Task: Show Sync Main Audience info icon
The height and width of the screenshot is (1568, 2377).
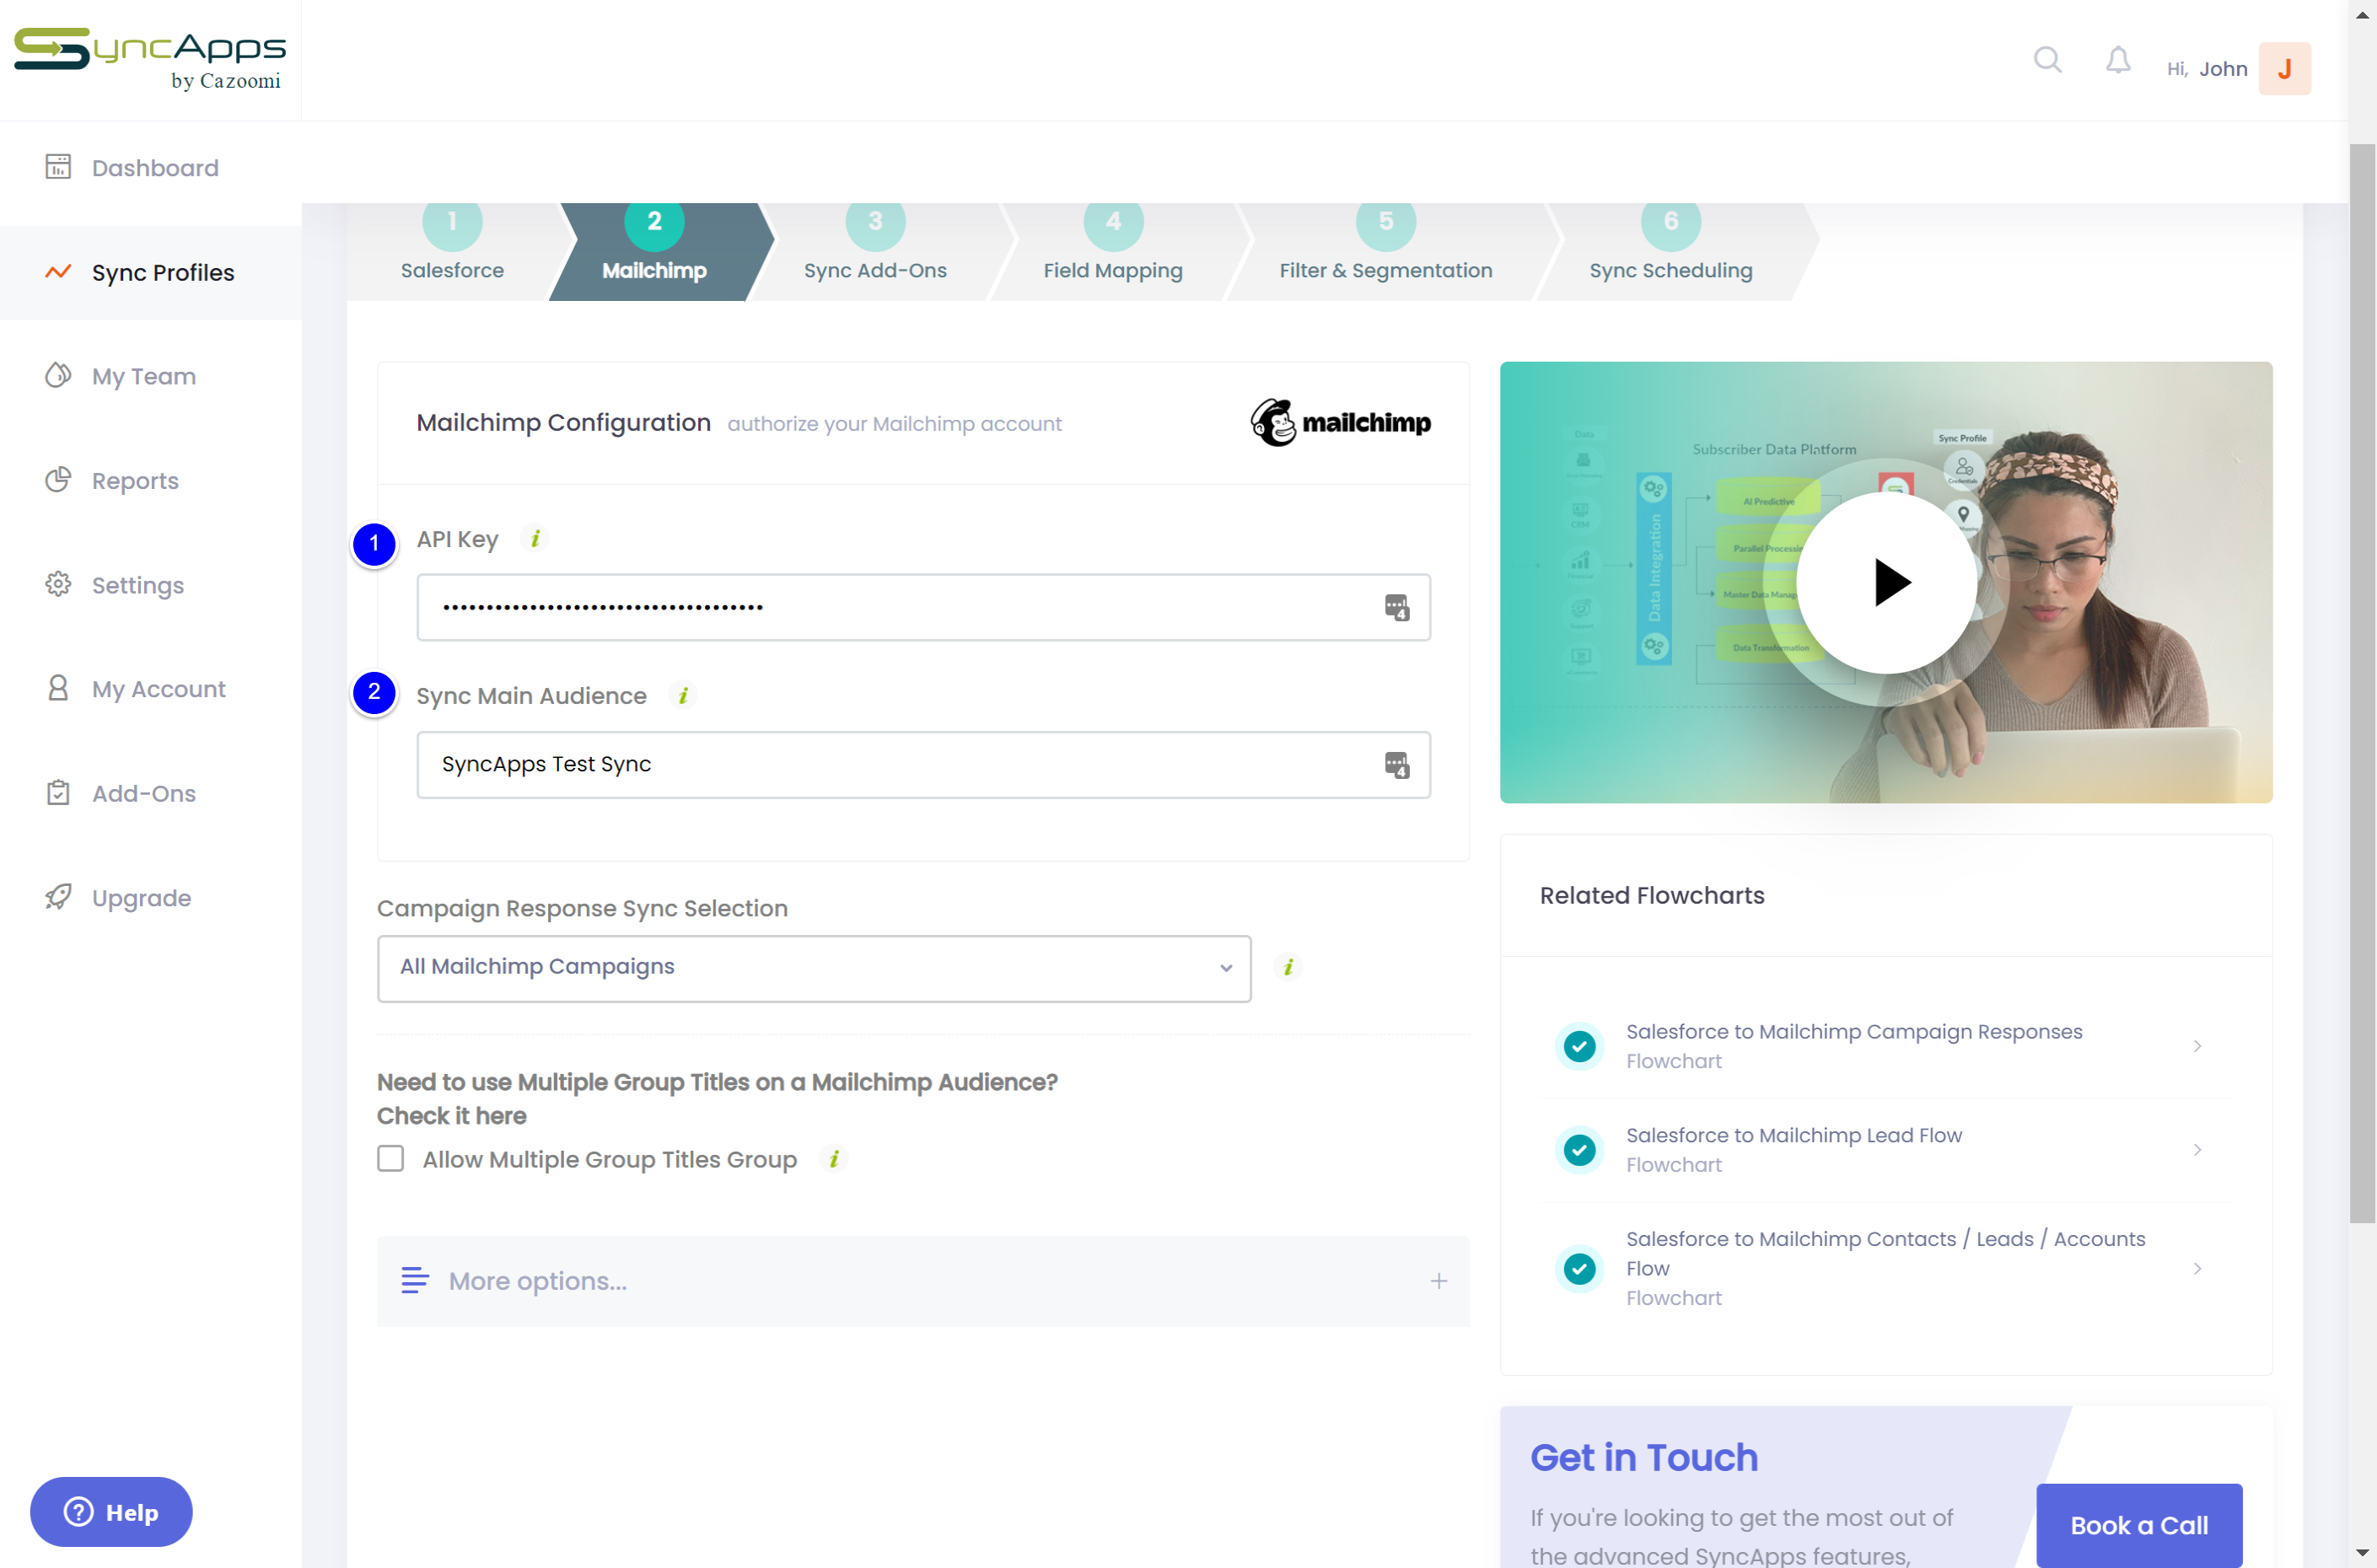Action: [x=683, y=696]
